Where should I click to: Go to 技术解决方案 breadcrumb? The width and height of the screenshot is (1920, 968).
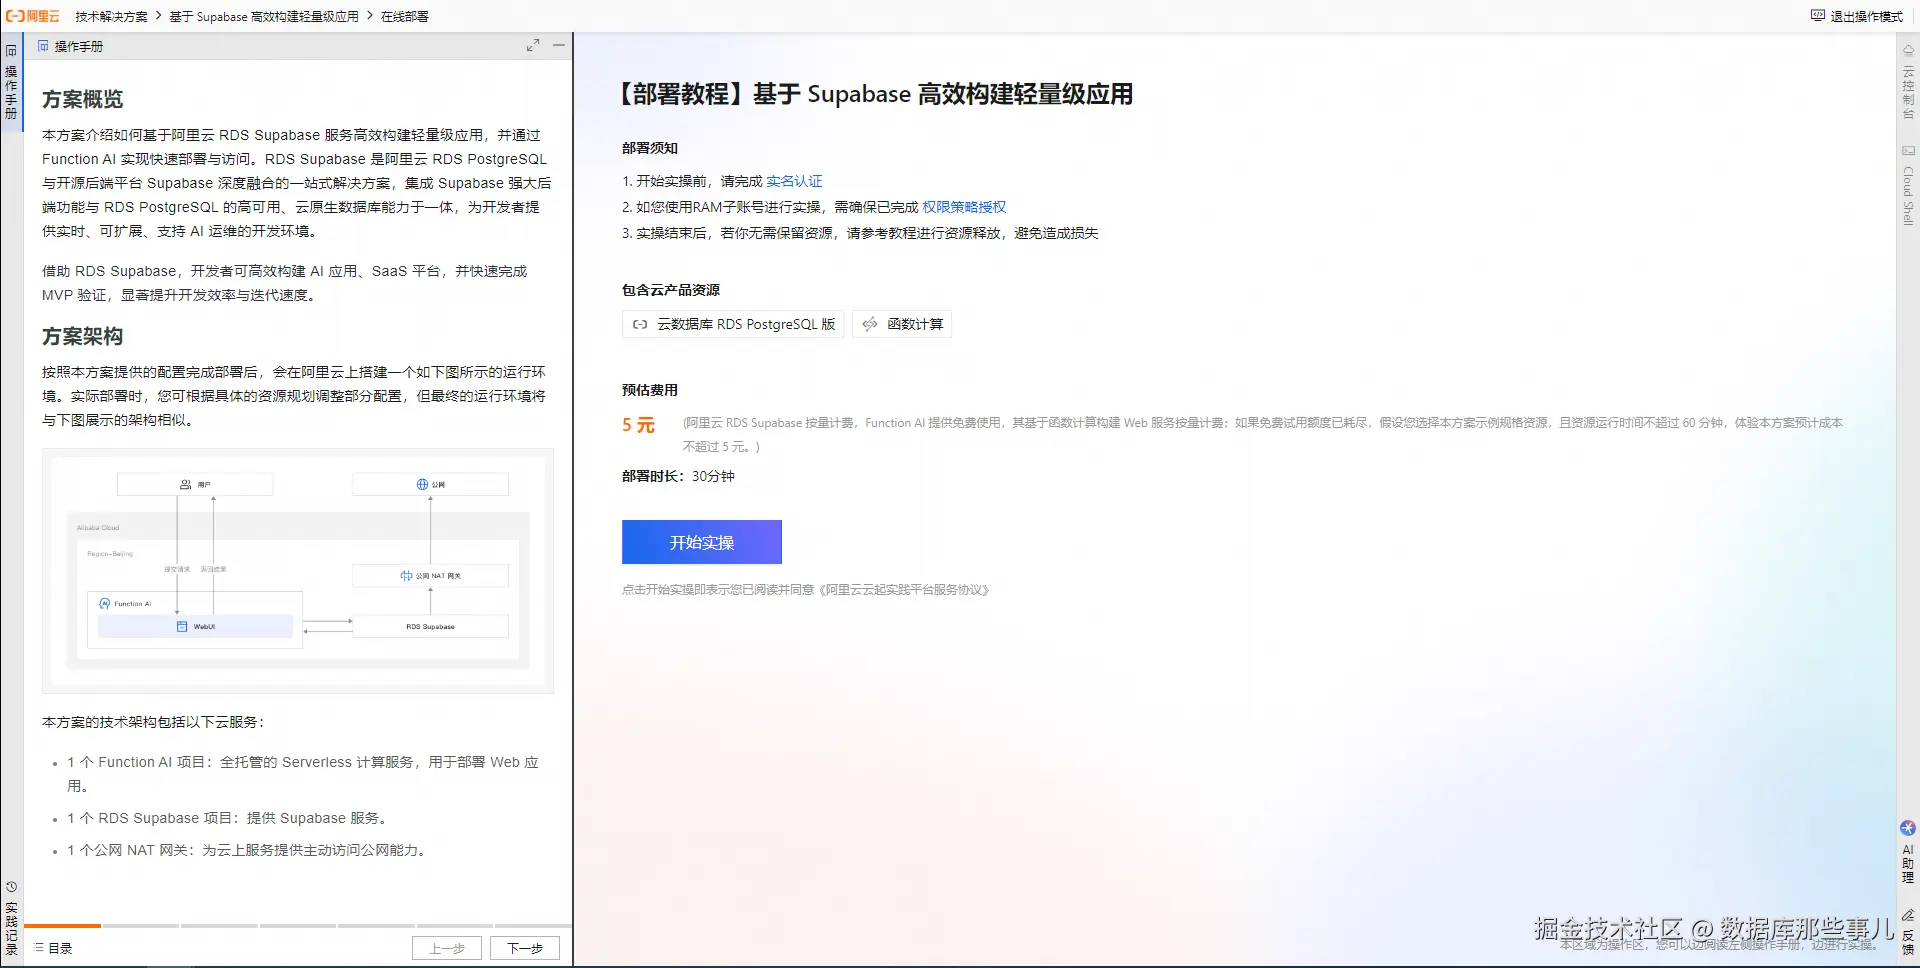click(x=111, y=16)
